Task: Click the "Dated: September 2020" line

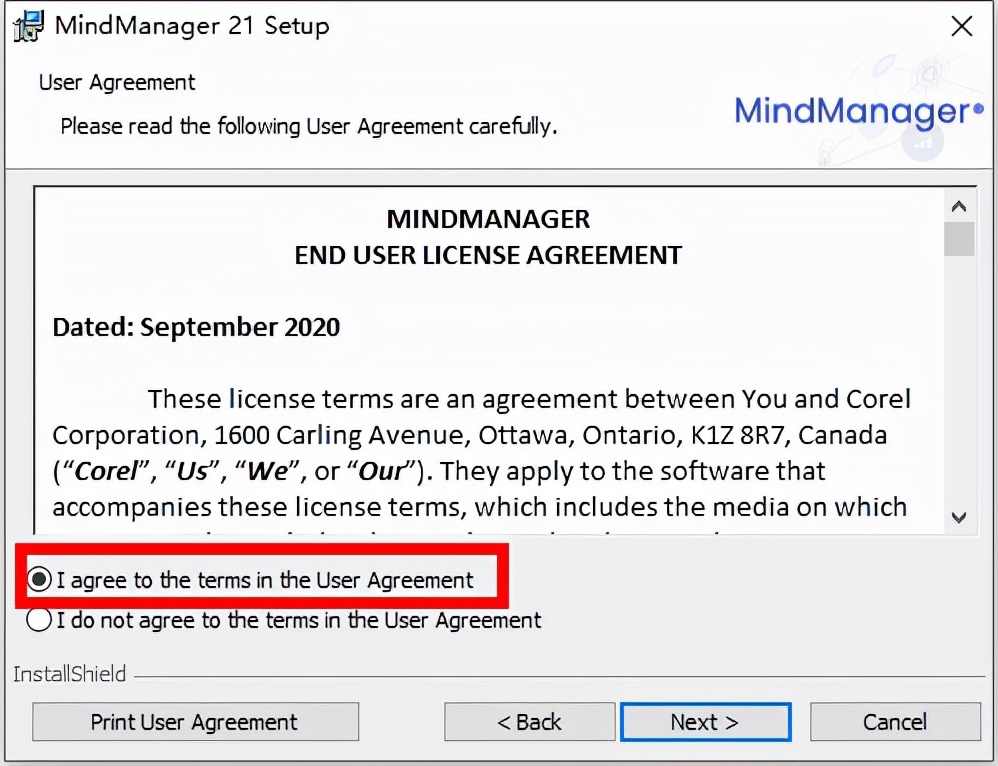Action: (196, 327)
